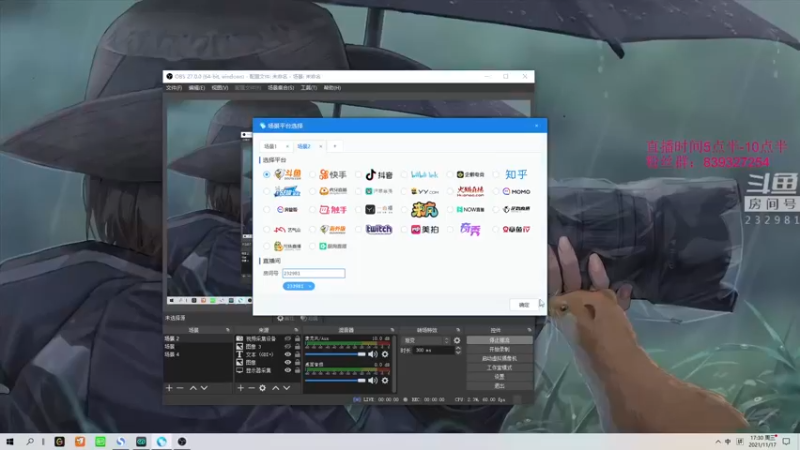
Task: Remove the selected scene with minus icon
Action: pyautogui.click(x=180, y=388)
